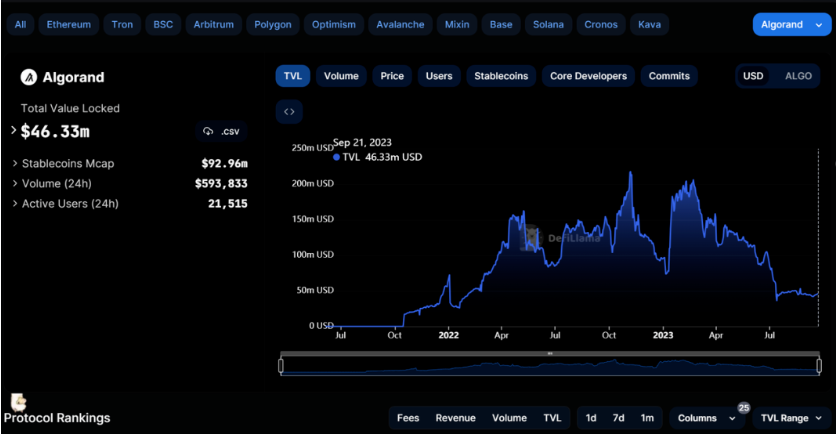
Task: Toggle the Volume chart metric
Action: 341,76
